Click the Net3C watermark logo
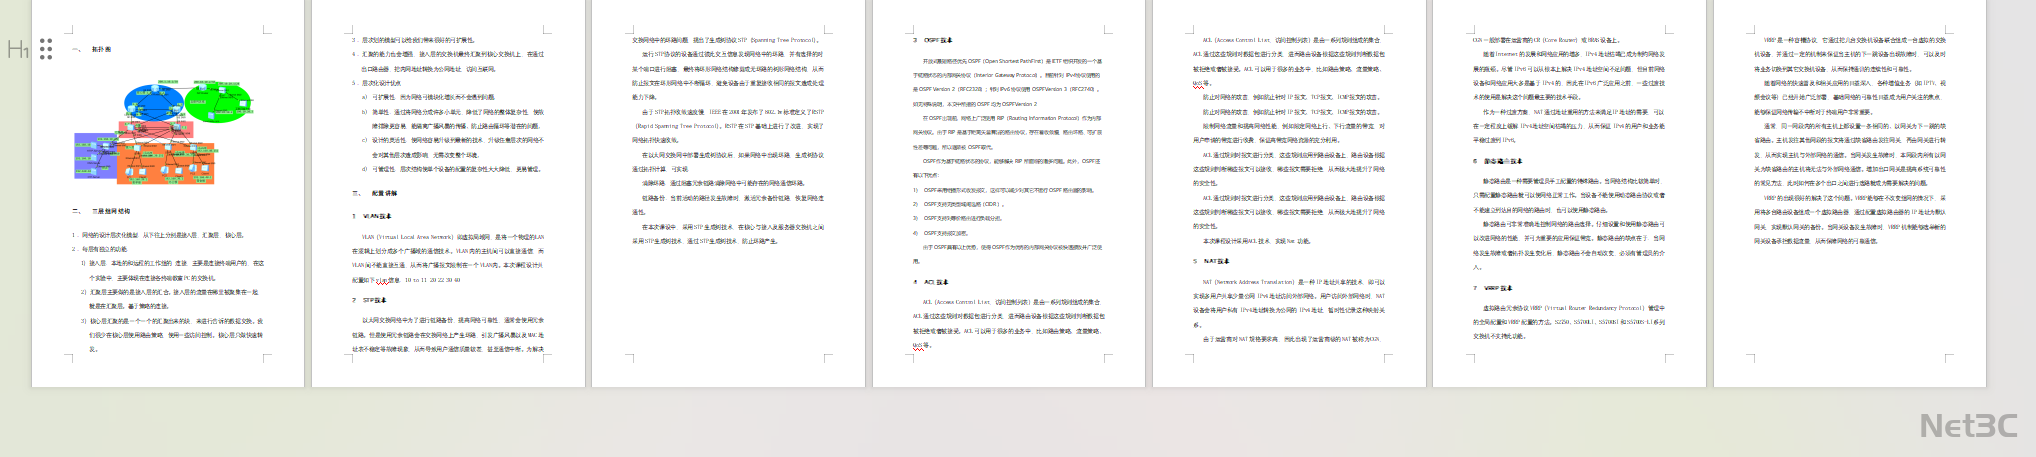 coord(1967,426)
